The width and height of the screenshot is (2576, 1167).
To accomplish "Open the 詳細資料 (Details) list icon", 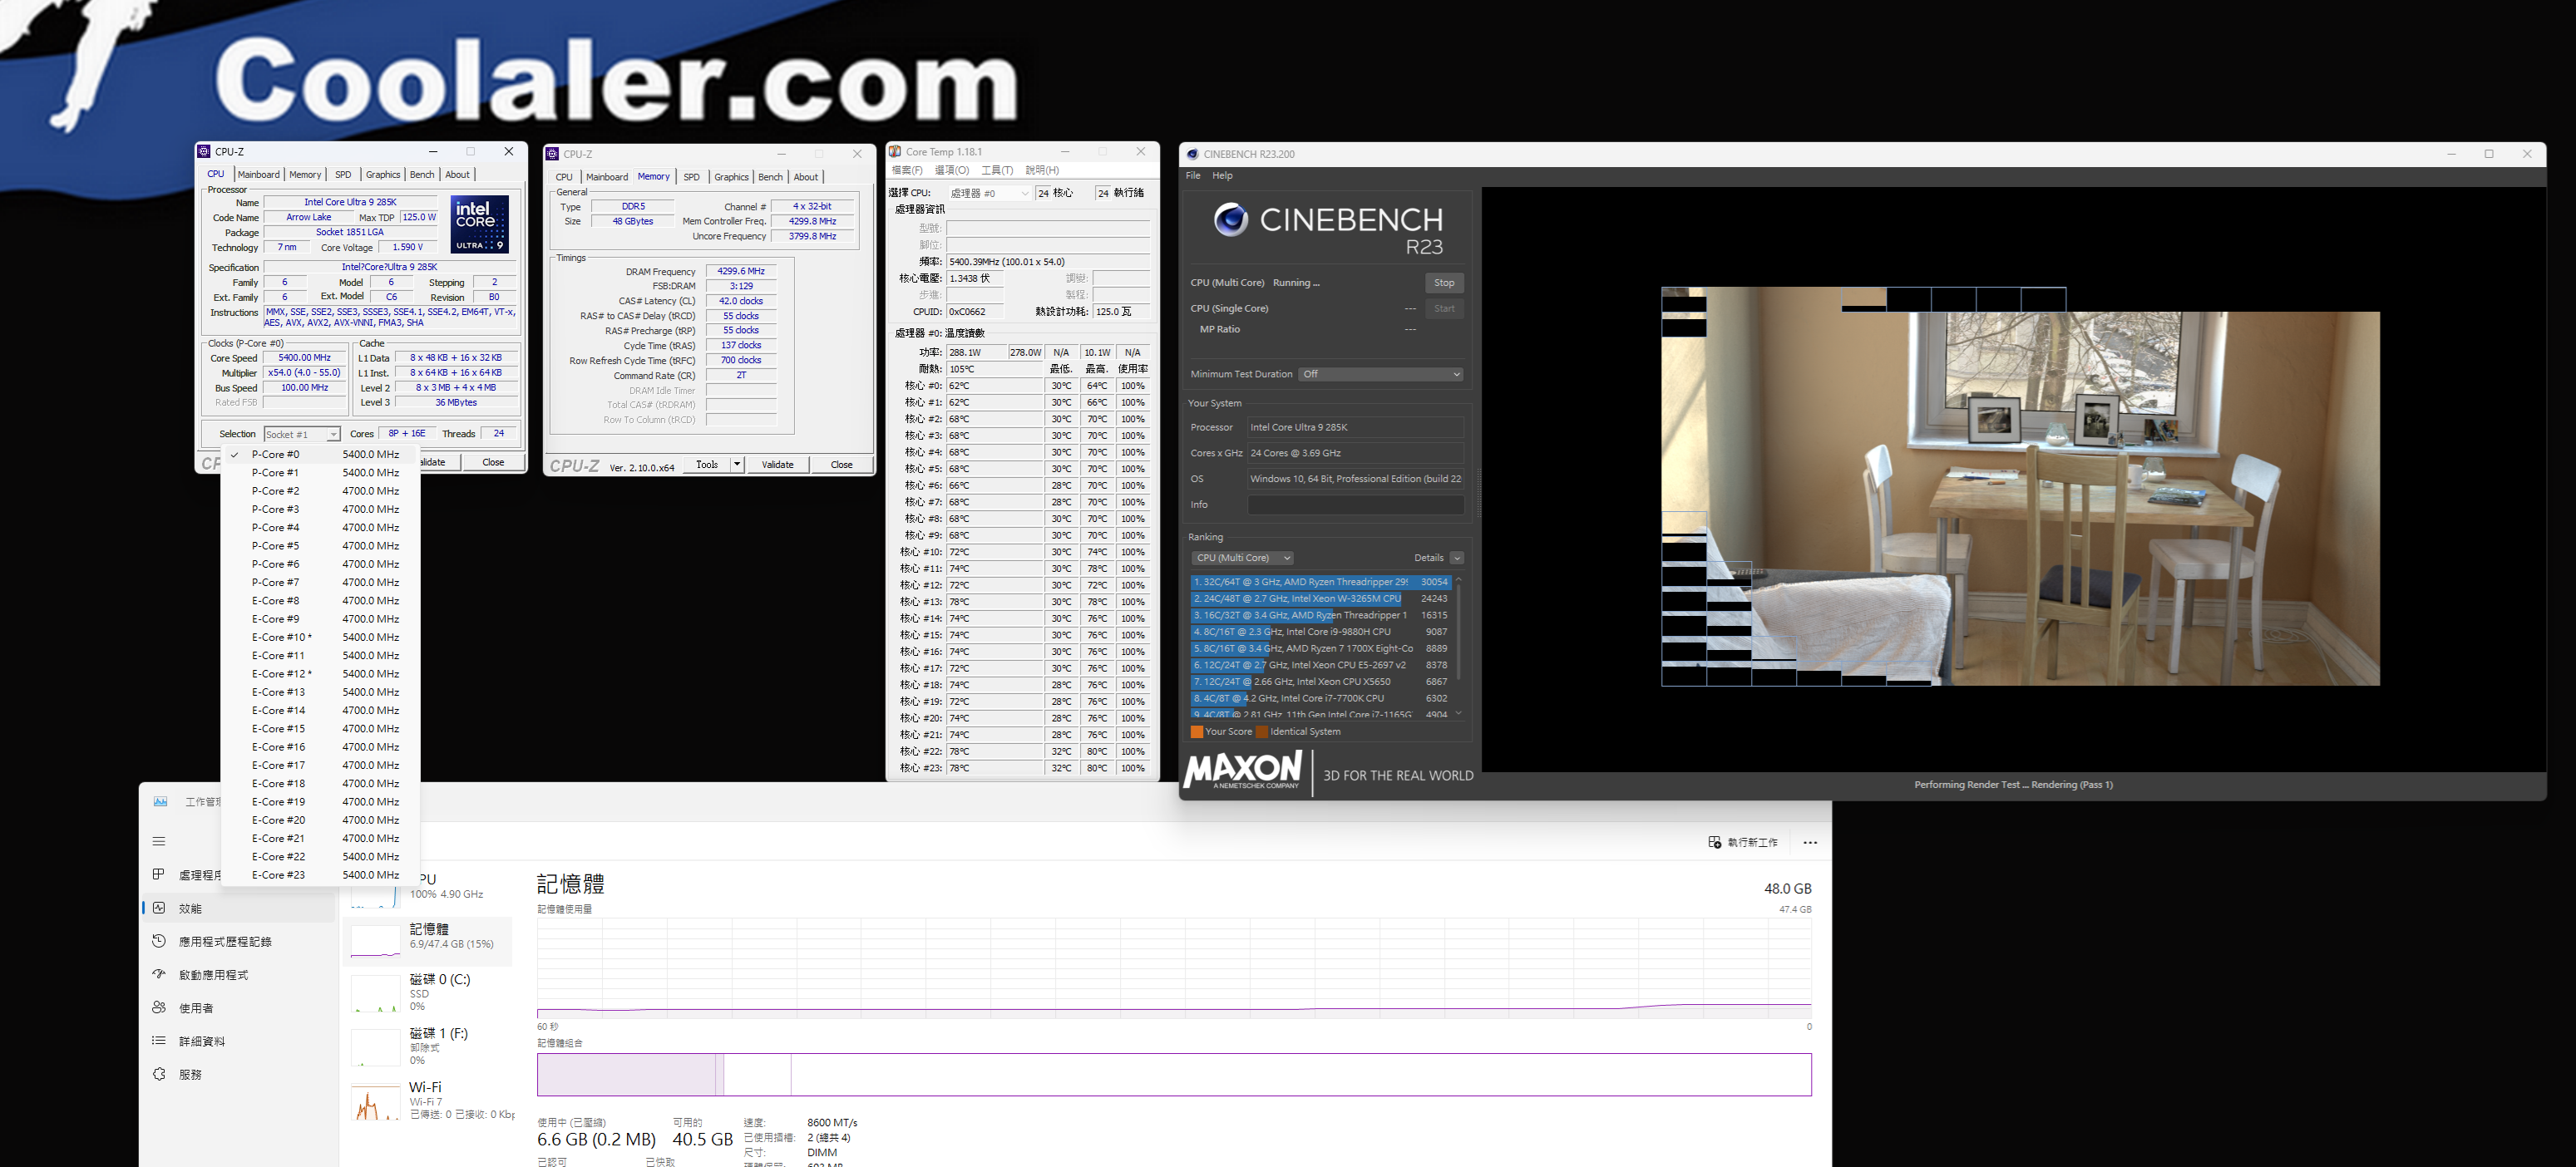I will coord(159,1040).
